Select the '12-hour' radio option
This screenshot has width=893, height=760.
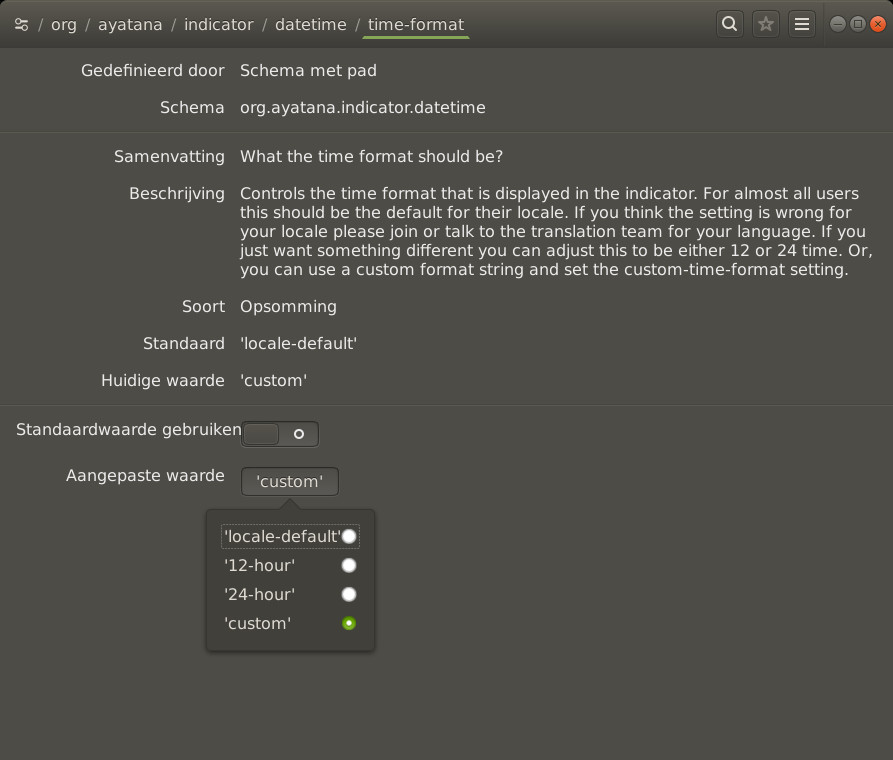348,565
